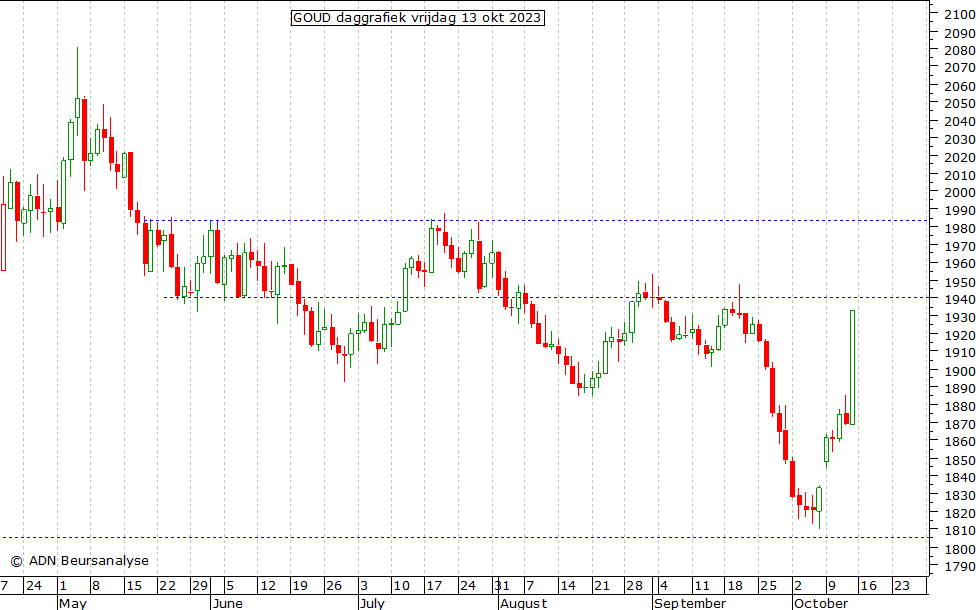Click date label 28 on the axis
Image resolution: width=980 pixels, height=610 pixels.
click(634, 586)
